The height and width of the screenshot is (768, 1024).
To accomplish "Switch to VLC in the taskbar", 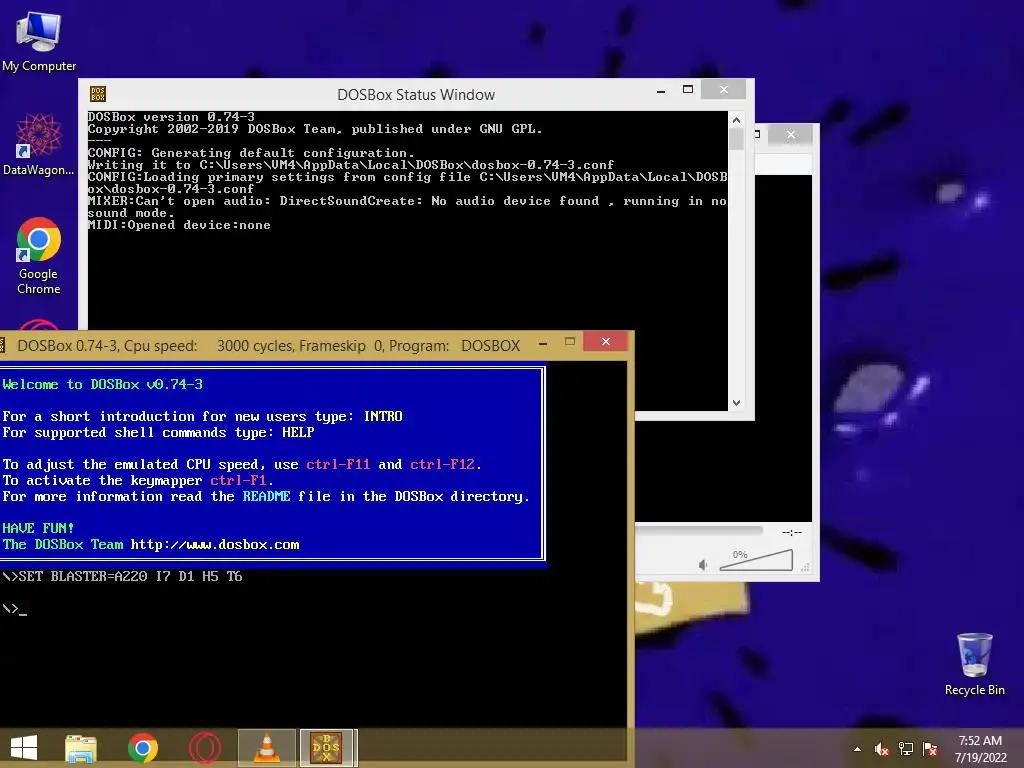I will [266, 748].
